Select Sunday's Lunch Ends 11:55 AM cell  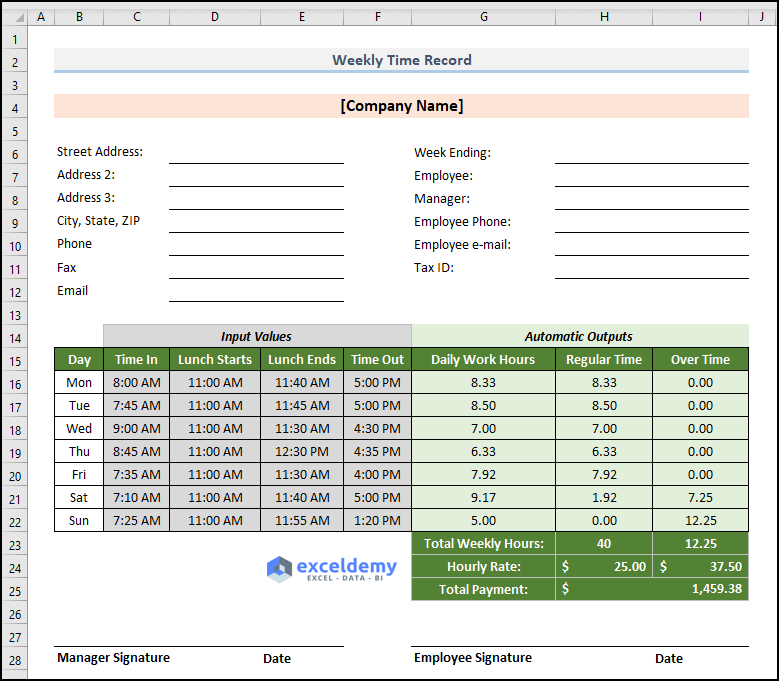click(x=302, y=521)
